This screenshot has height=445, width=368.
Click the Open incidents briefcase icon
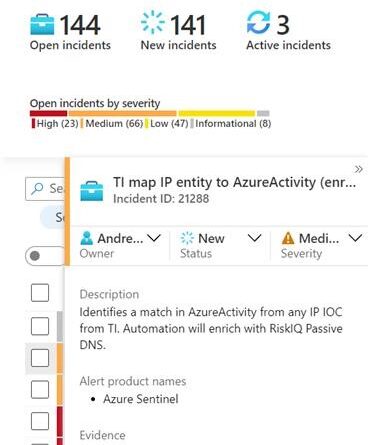(42, 24)
